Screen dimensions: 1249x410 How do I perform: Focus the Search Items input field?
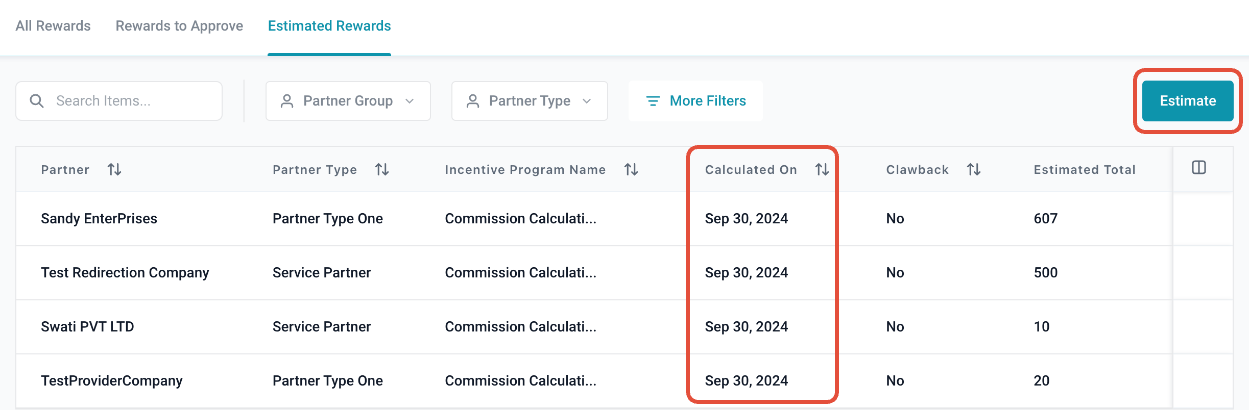[x=130, y=101]
